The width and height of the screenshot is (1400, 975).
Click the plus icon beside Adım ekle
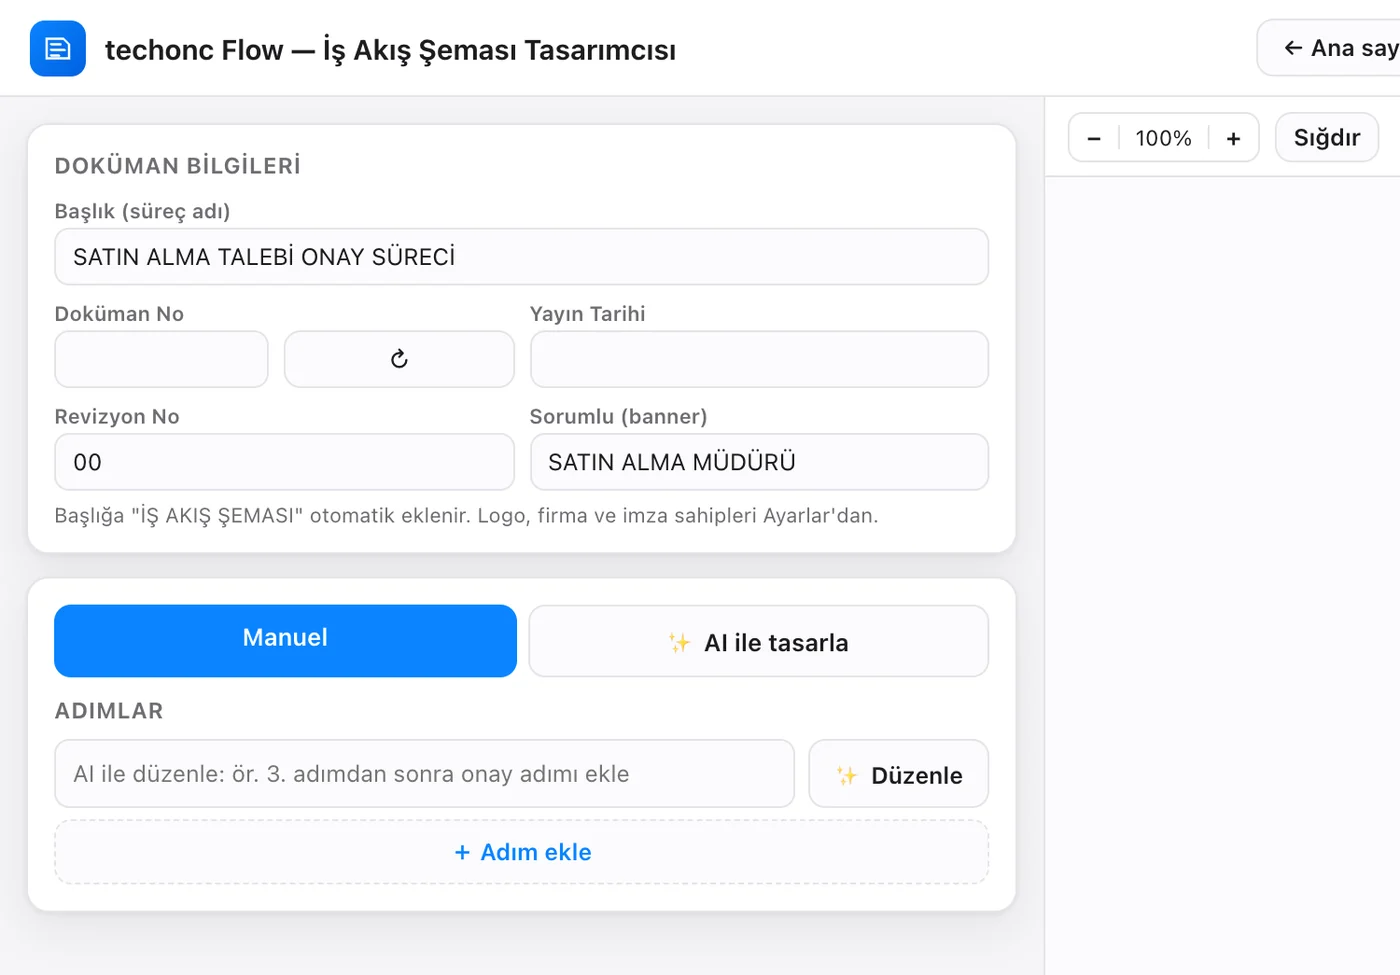[x=462, y=852]
